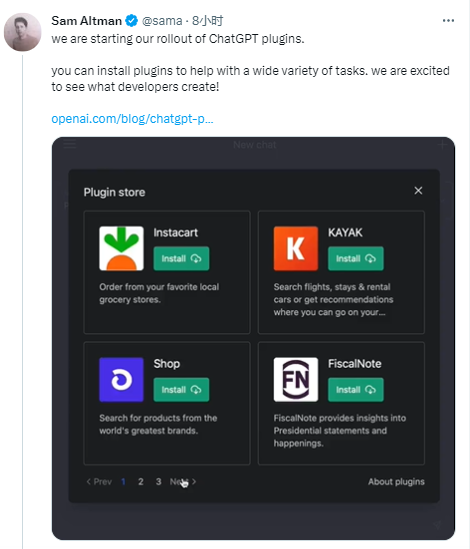The image size is (470, 549).
Task: Click Next to advance plugin pages
Action: 183,482
